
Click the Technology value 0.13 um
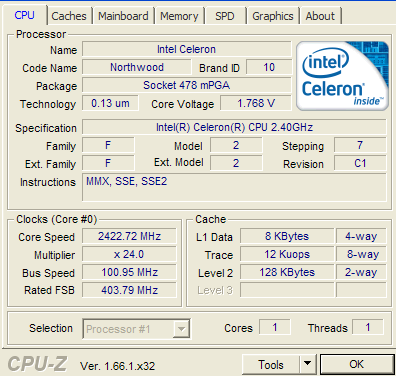point(110,103)
